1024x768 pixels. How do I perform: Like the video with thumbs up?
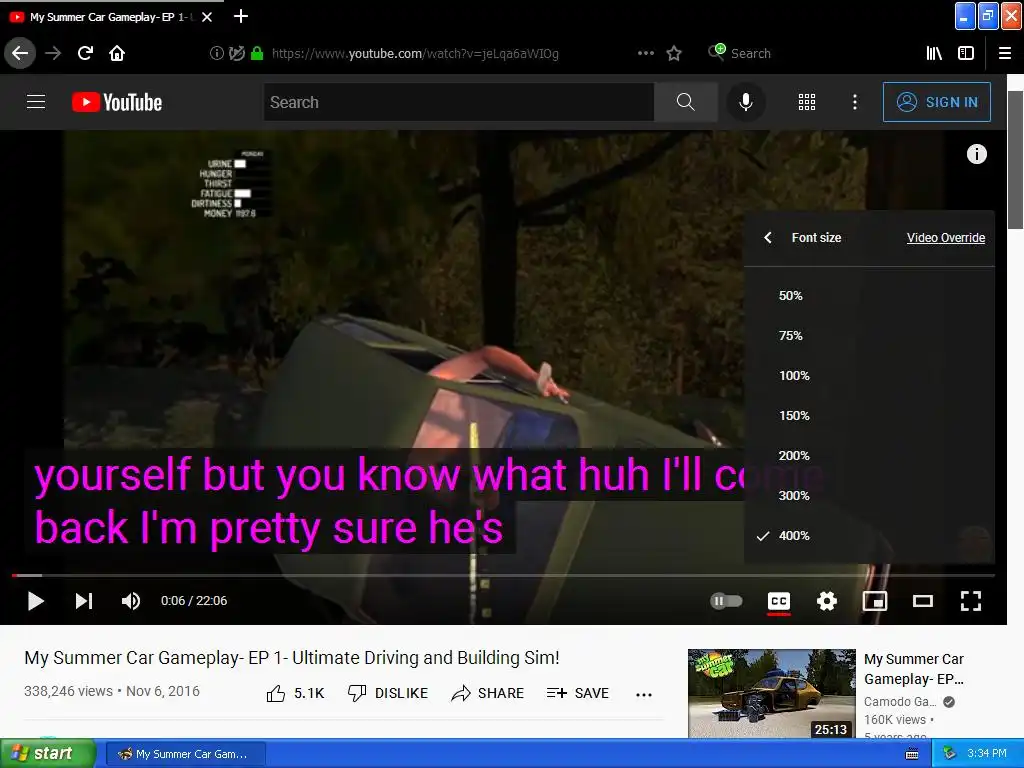pyautogui.click(x=295, y=694)
